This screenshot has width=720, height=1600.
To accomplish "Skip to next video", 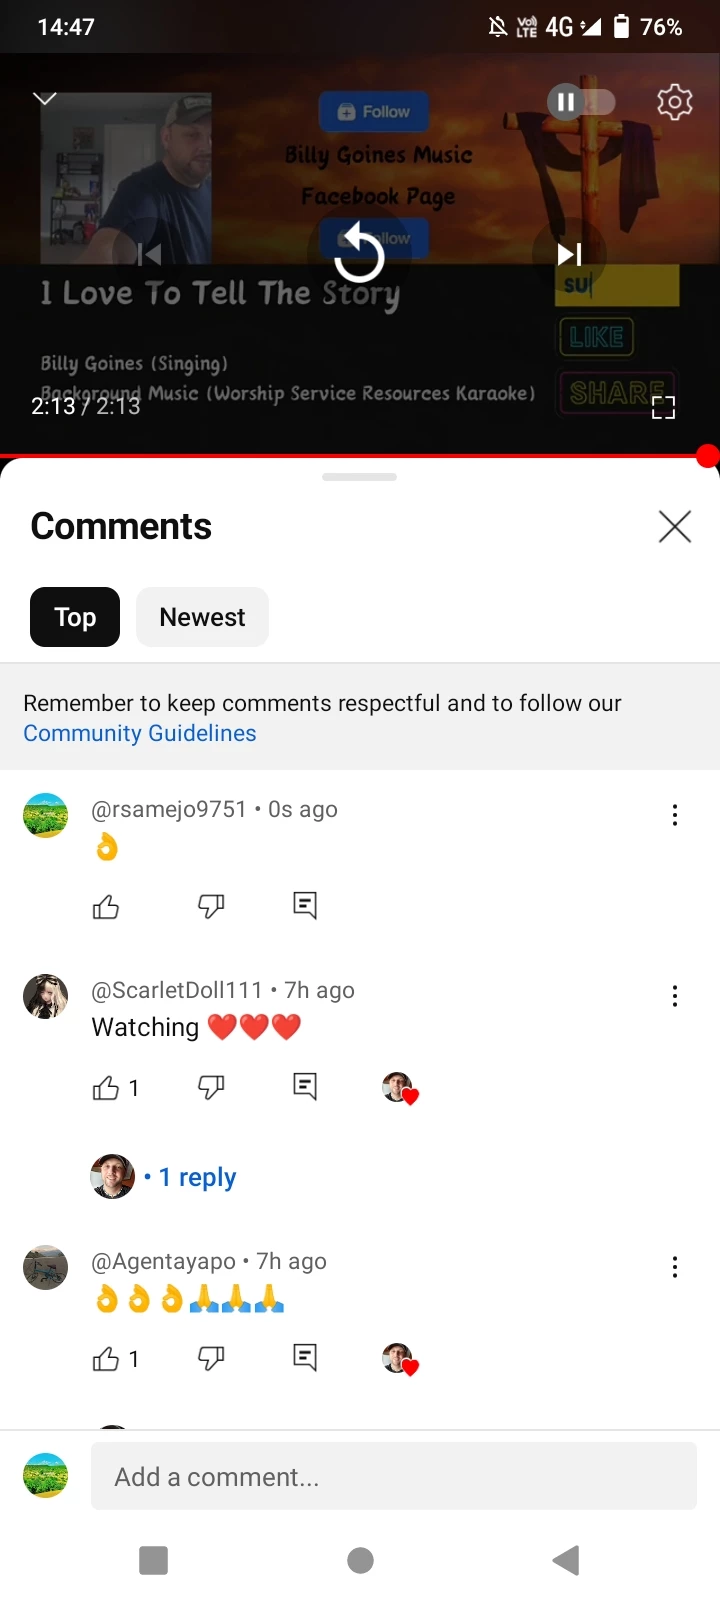I will coord(569,255).
